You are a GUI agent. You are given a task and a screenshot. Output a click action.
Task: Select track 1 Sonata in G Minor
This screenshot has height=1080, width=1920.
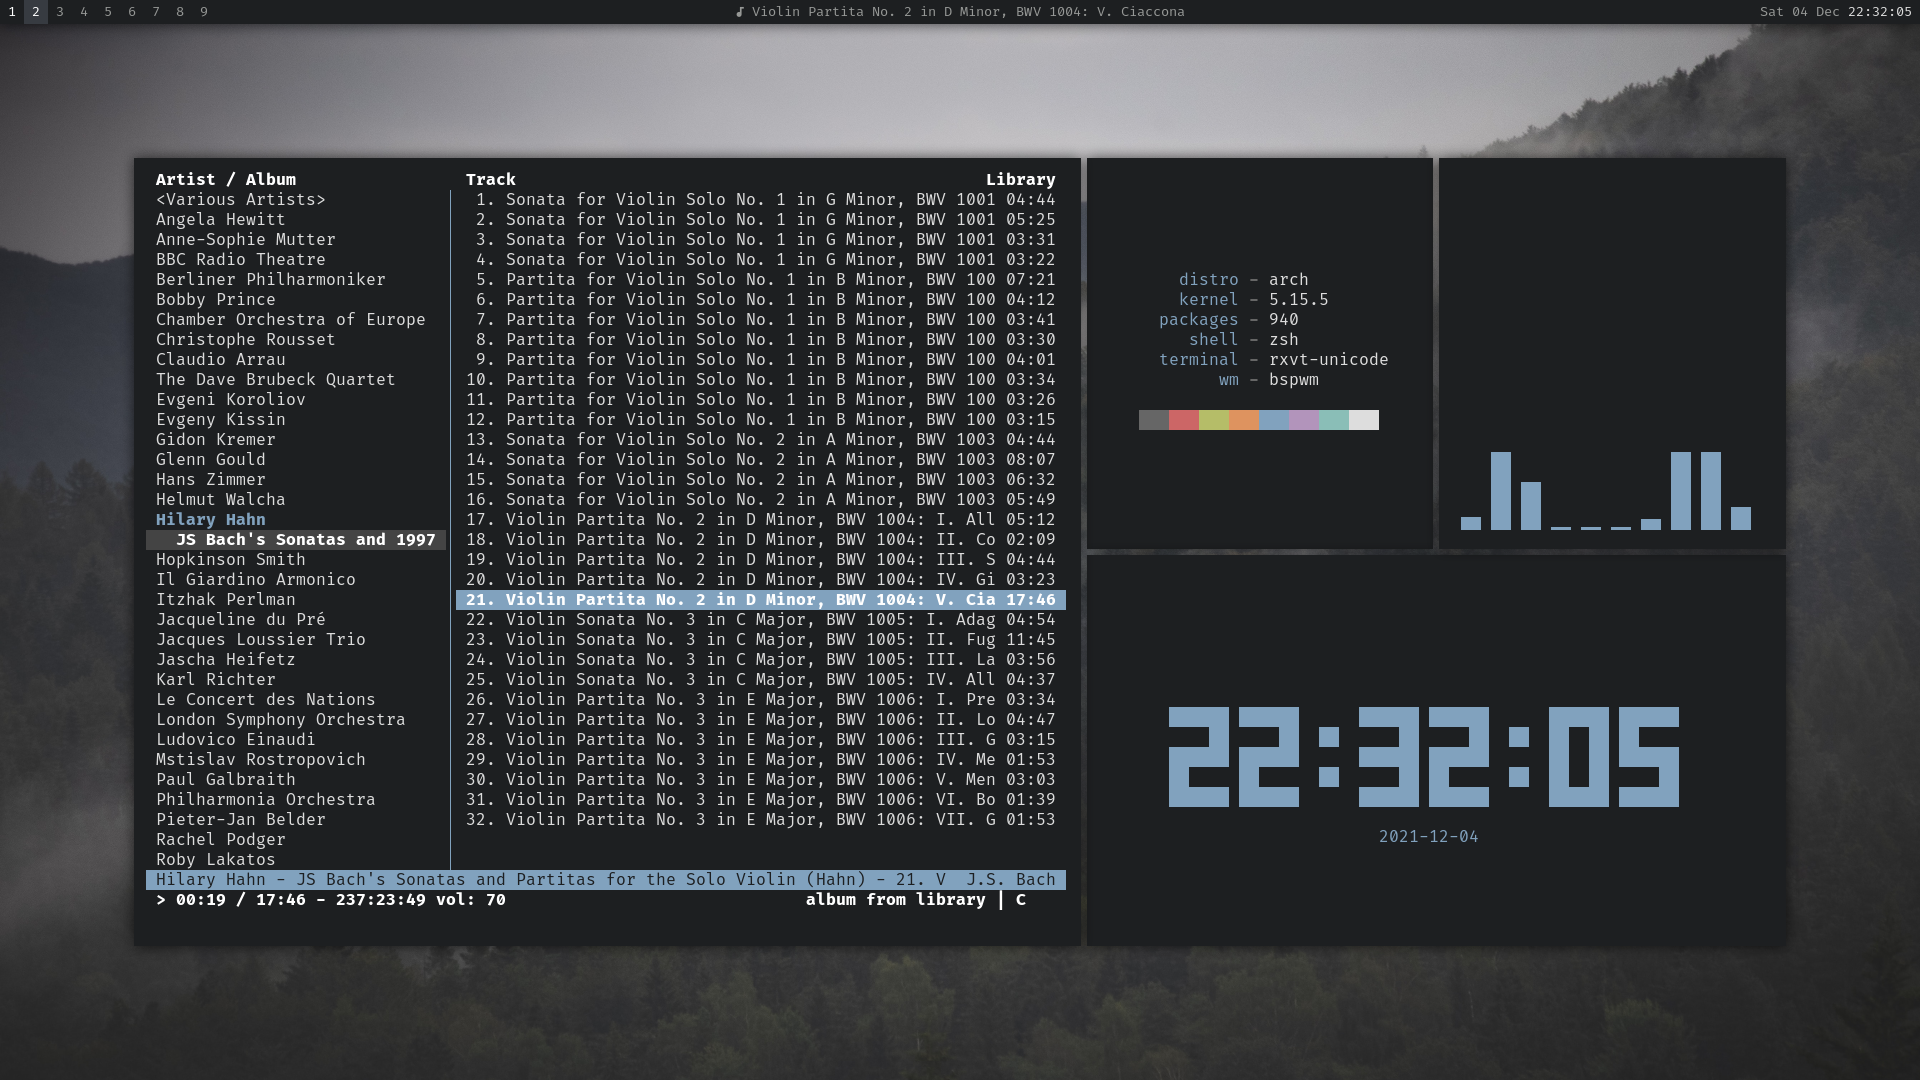(x=760, y=200)
